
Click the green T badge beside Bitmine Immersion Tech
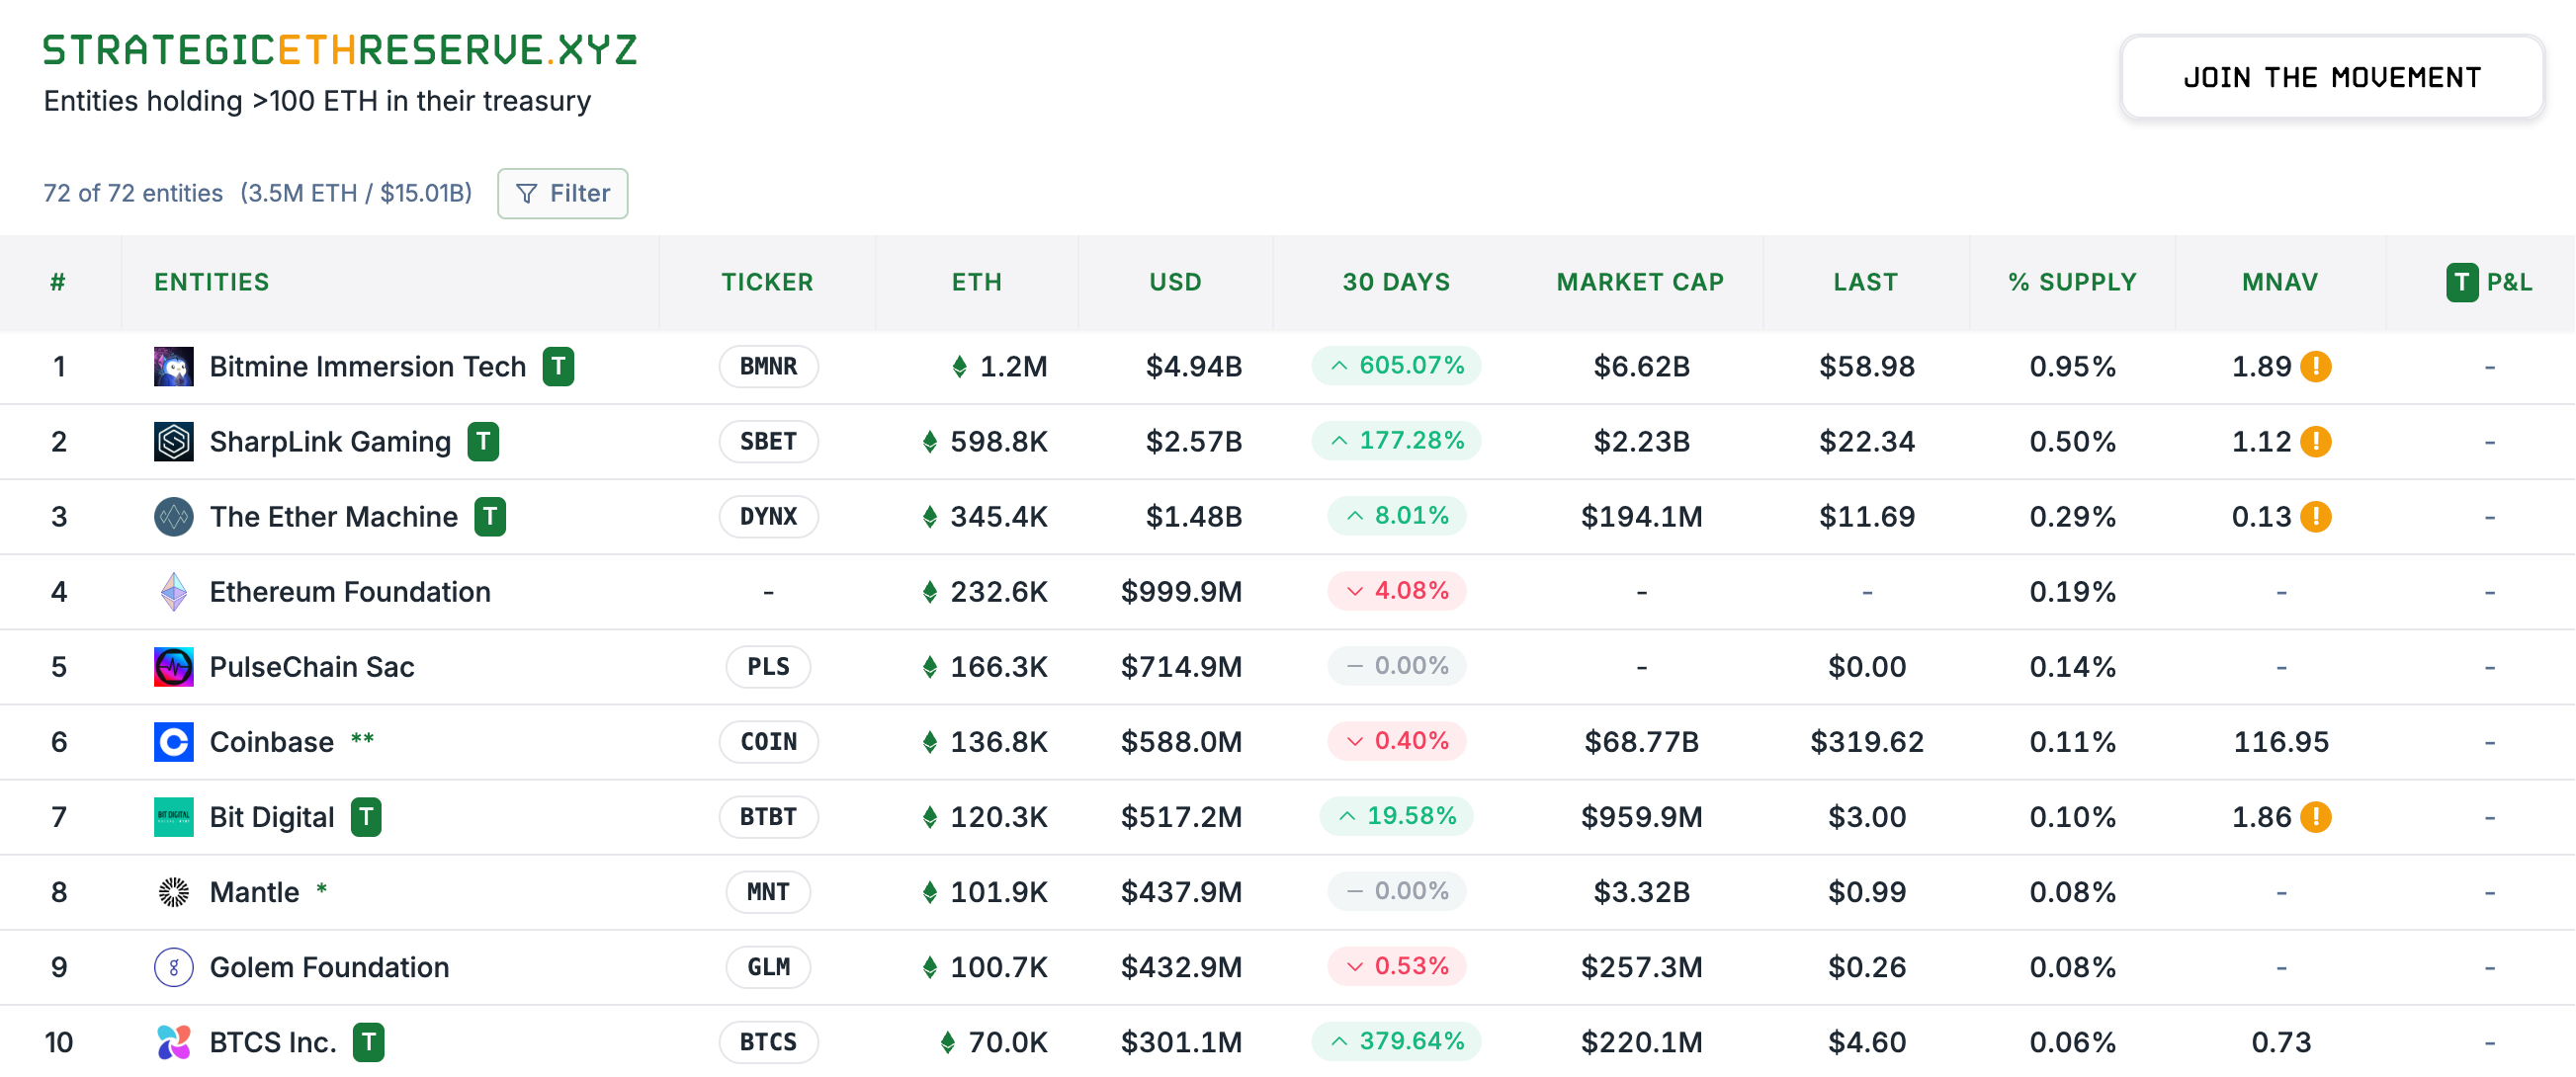pos(558,366)
